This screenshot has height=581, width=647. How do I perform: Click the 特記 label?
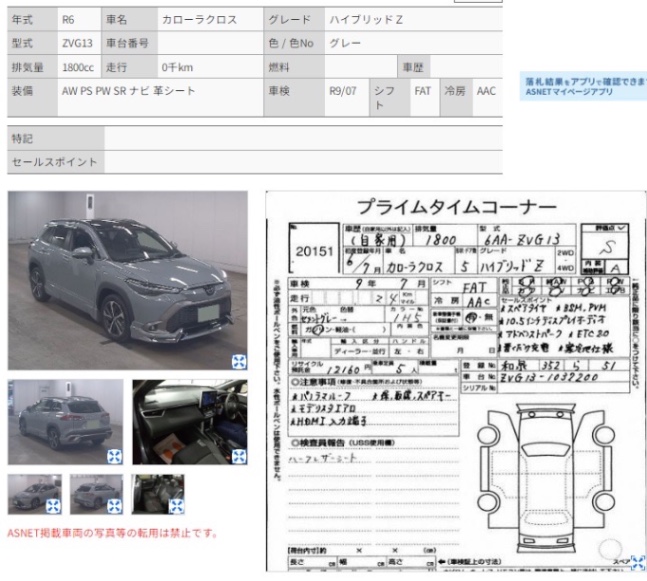click(x=22, y=138)
